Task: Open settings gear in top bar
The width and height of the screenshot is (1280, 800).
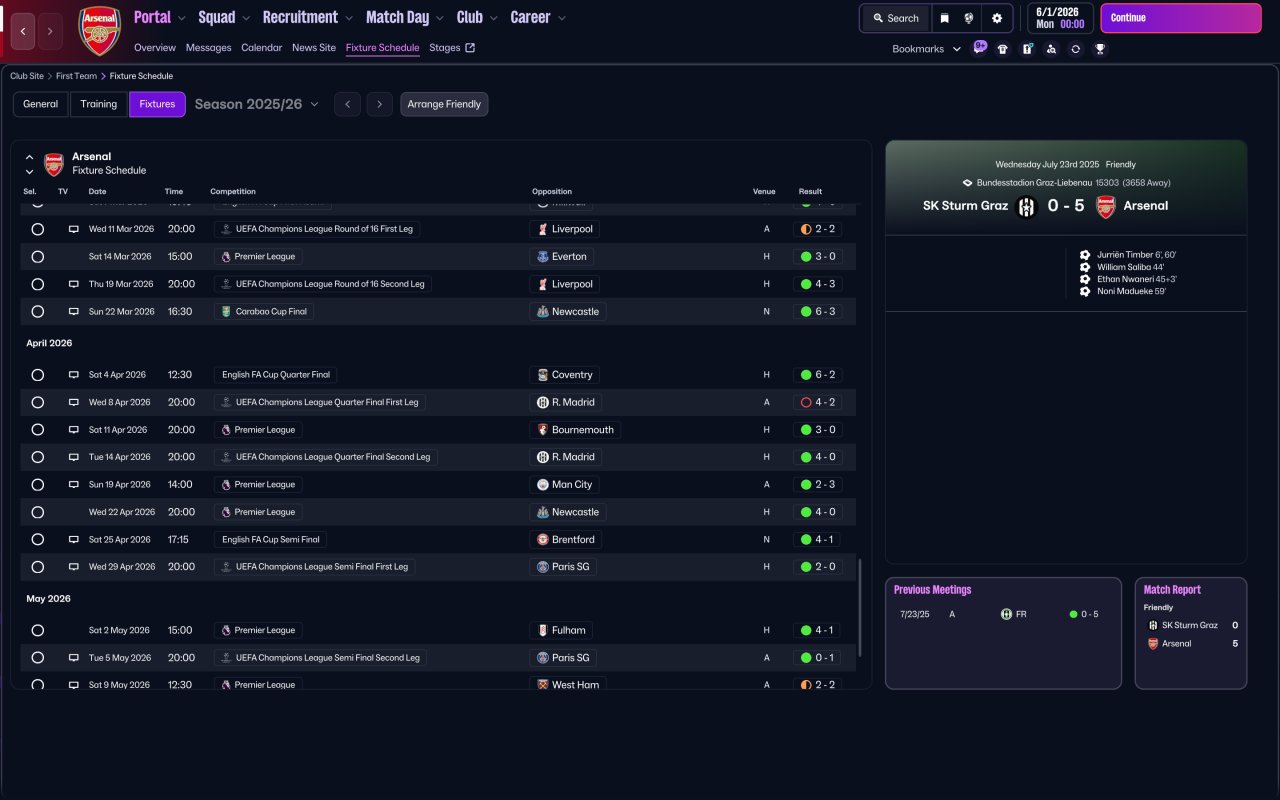Action: [997, 18]
